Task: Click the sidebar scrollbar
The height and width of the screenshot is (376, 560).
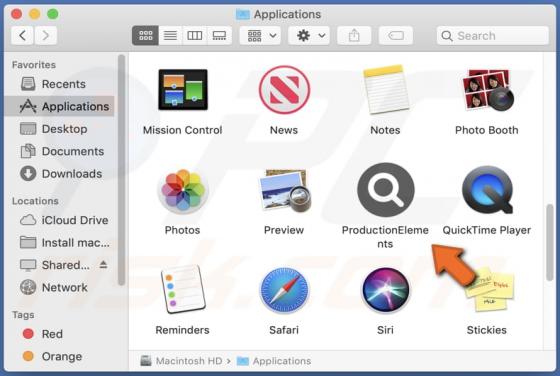Action: click(x=121, y=170)
